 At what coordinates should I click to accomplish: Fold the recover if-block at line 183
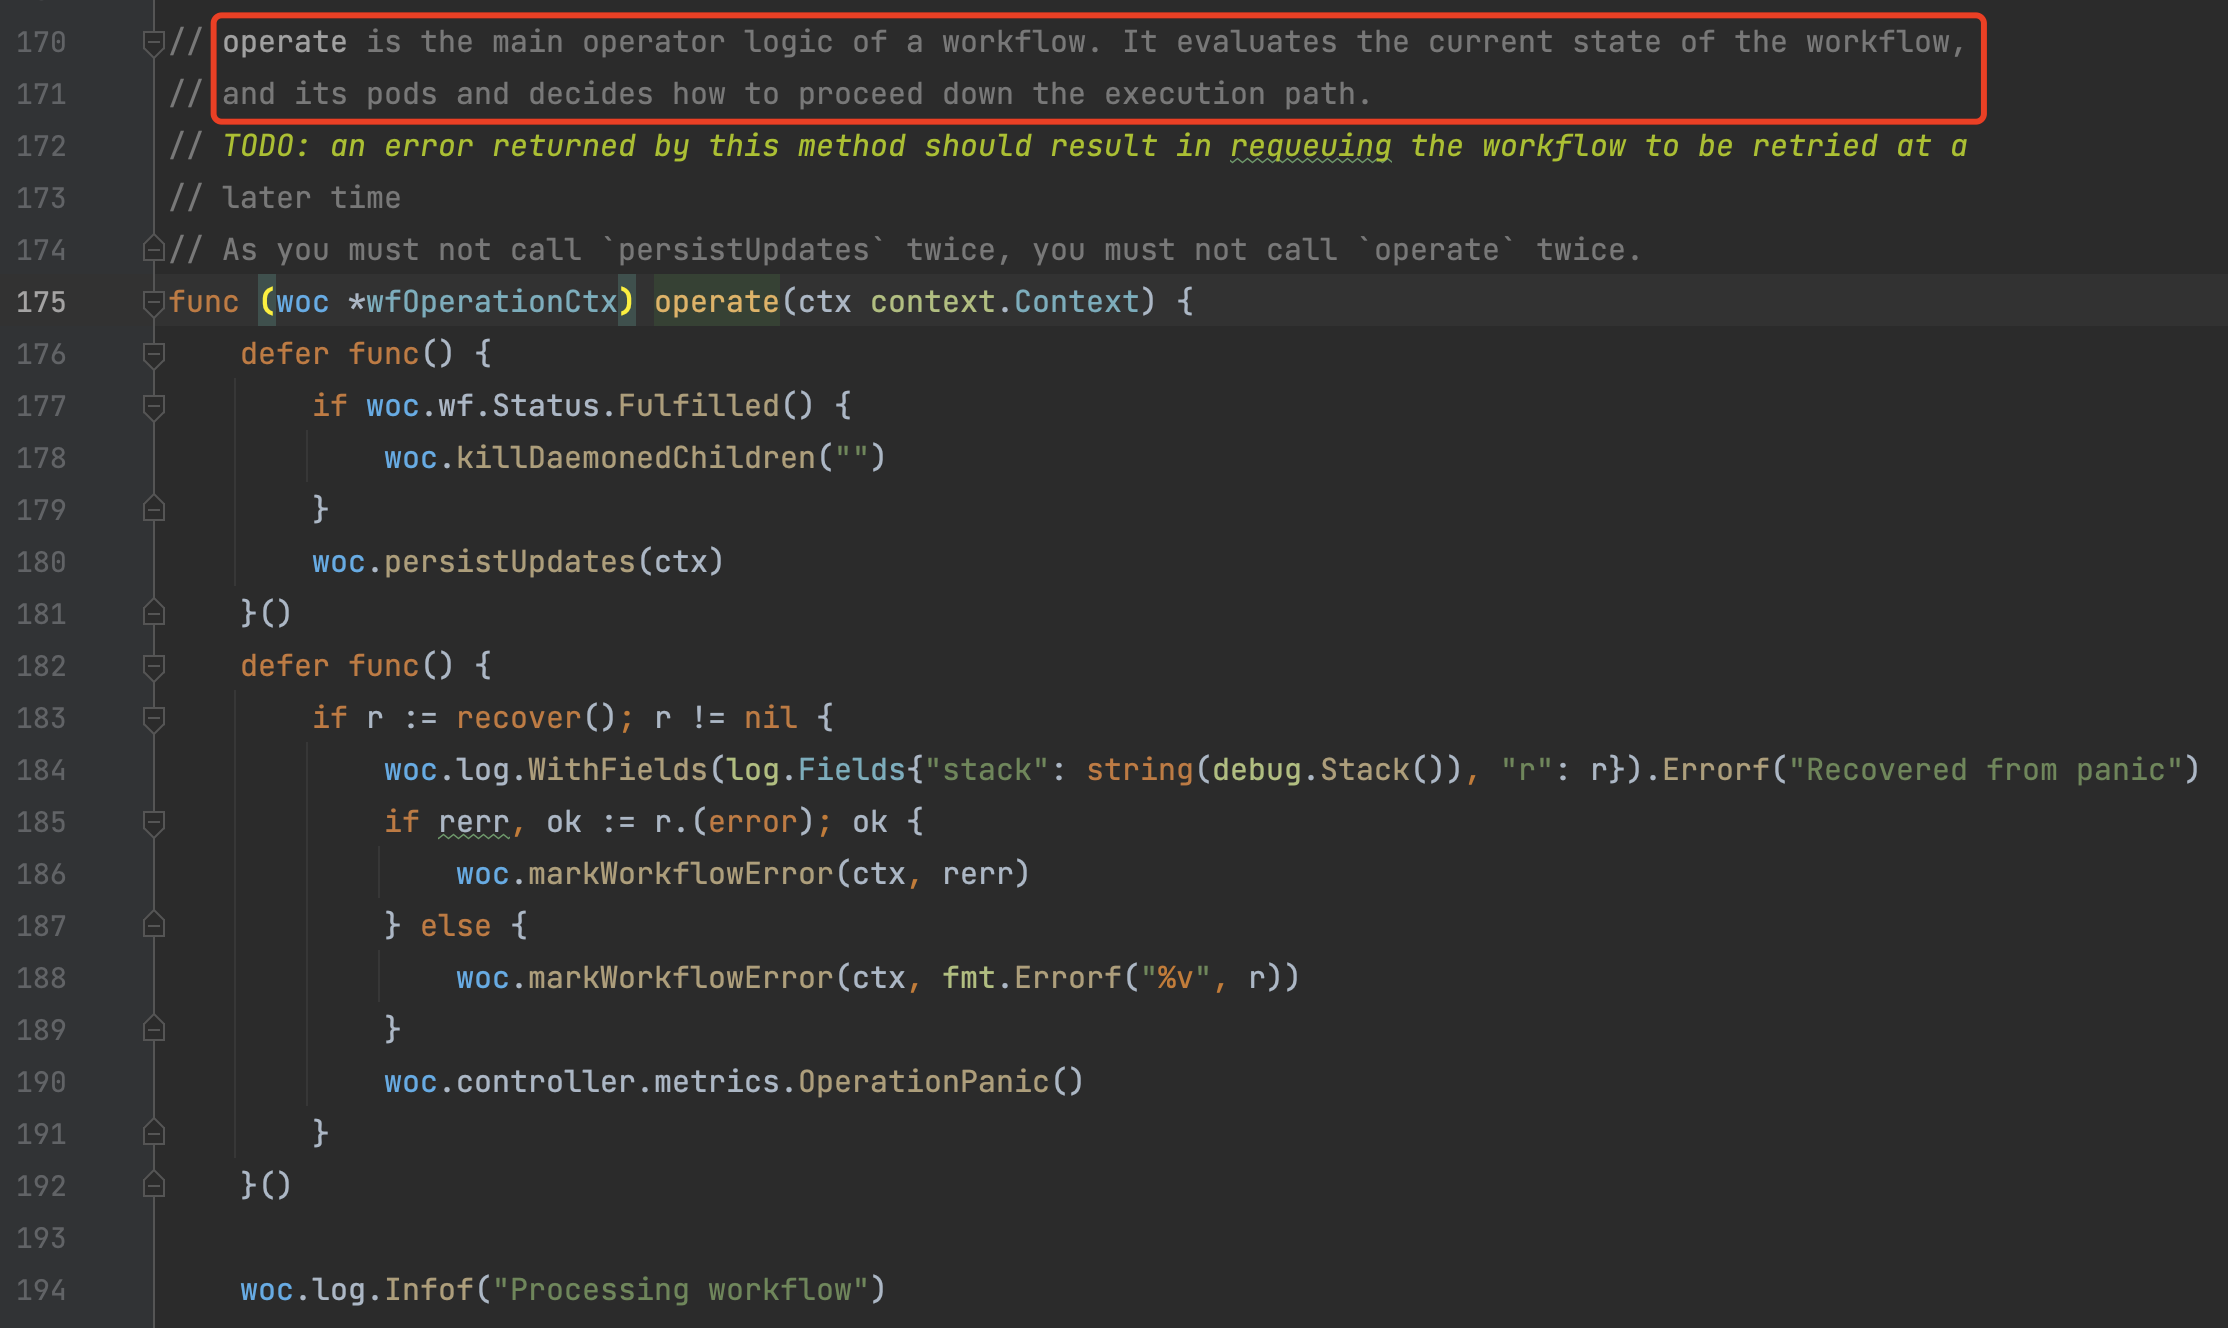tap(153, 718)
